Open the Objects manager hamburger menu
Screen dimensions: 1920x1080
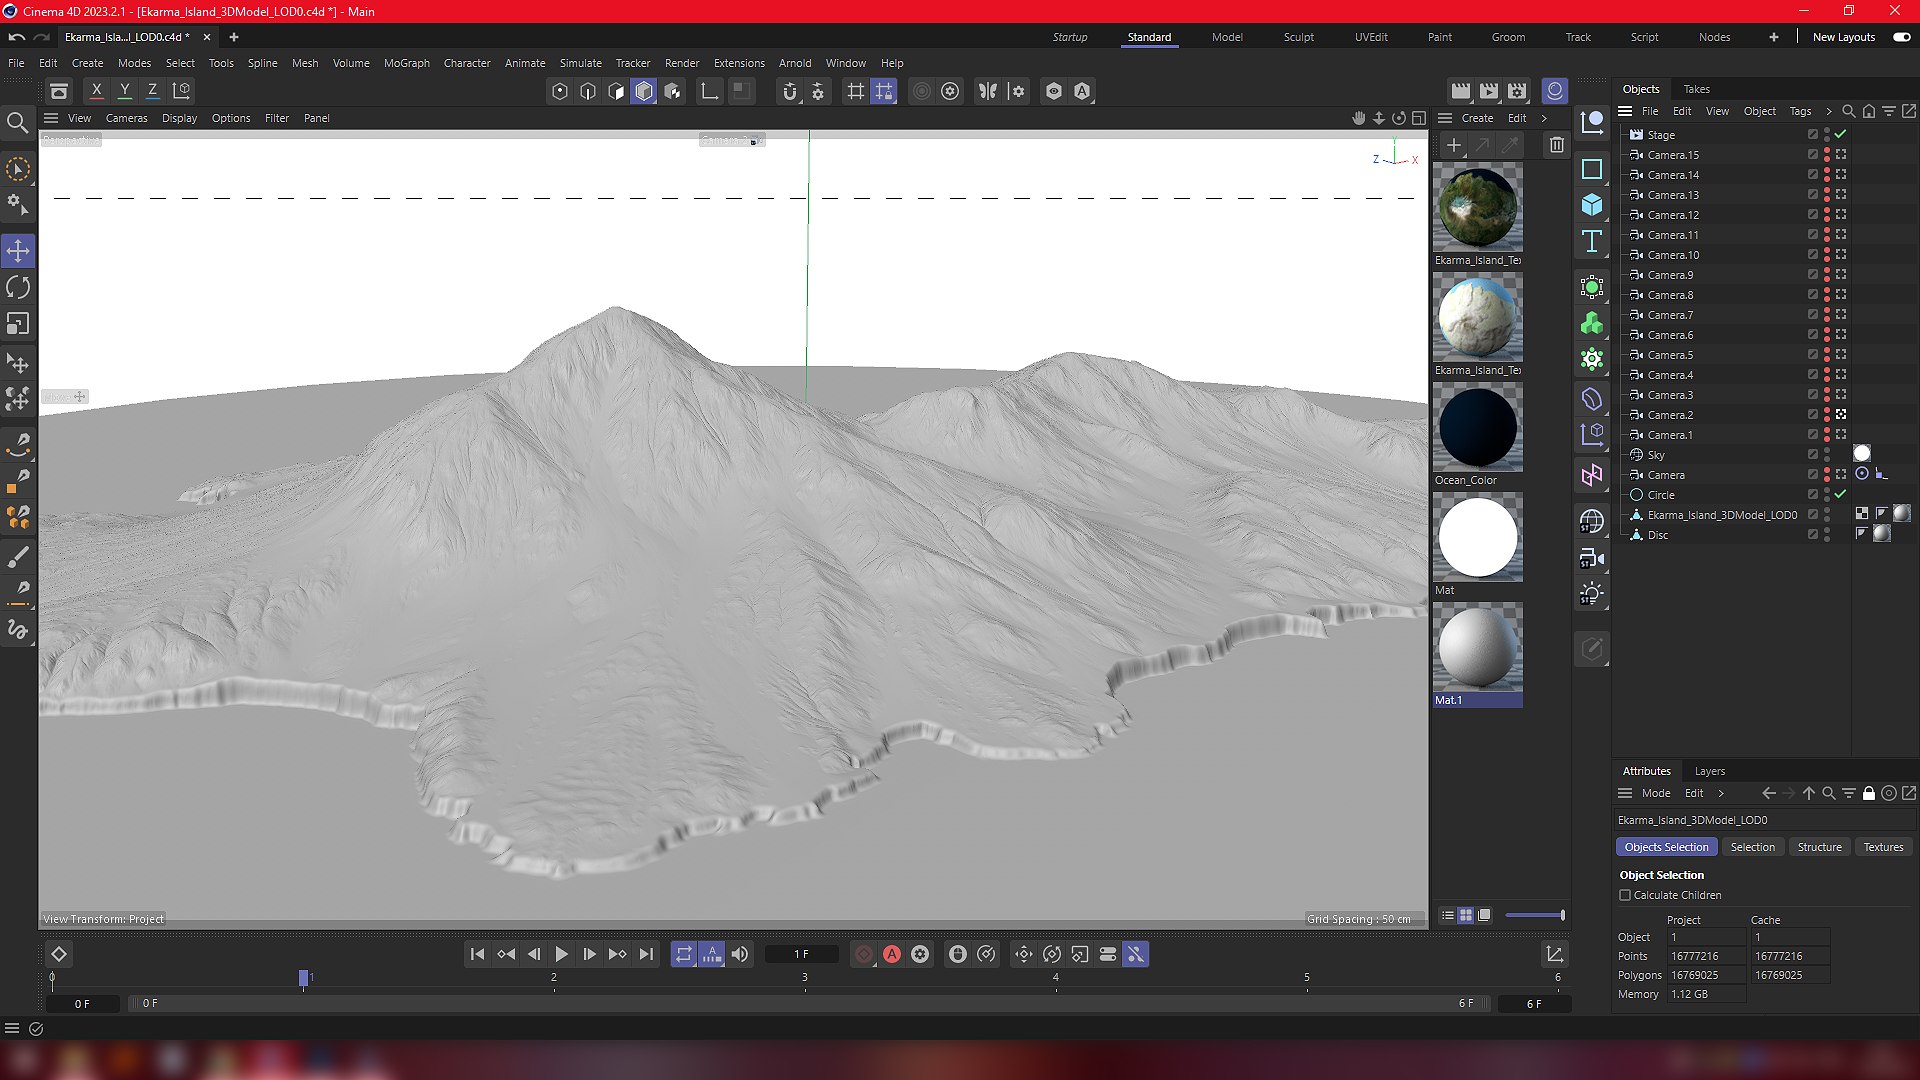(x=1625, y=111)
